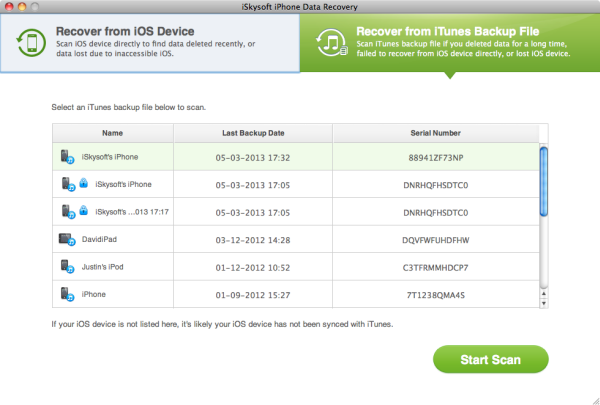
Task: Click lock icon on iSkysoft's iPhone 17:05 backup
Action: [x=83, y=183]
